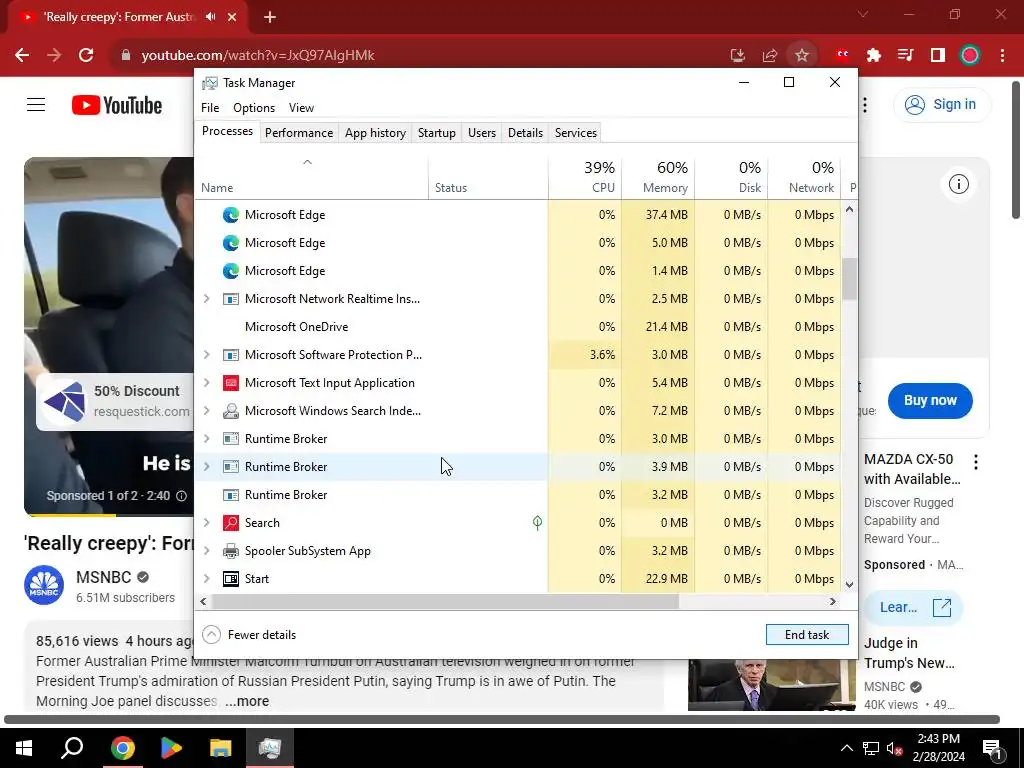Click the Runtime Broker icon in the 3.2 MB row
The height and width of the screenshot is (768, 1024).
tap(231, 495)
